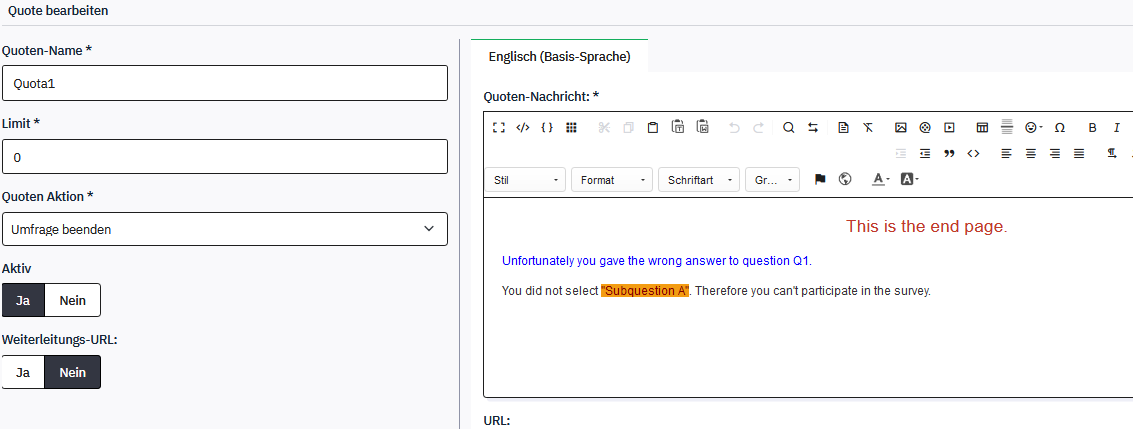Set the language via the globe icon
Screen dimensions: 1133x429
[845, 179]
